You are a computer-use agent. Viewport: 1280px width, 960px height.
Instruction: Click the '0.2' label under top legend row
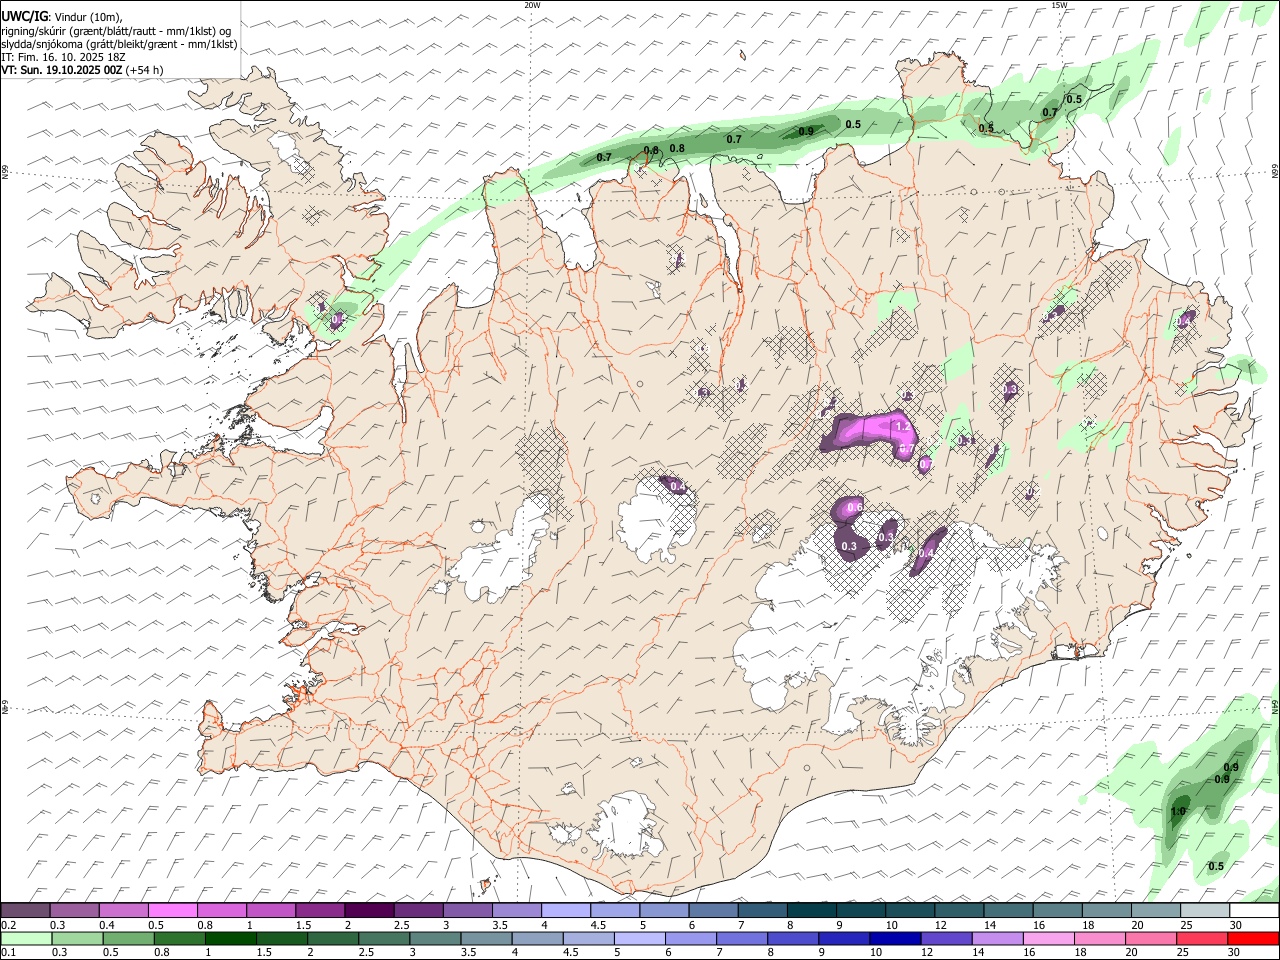pyautogui.click(x=9, y=925)
